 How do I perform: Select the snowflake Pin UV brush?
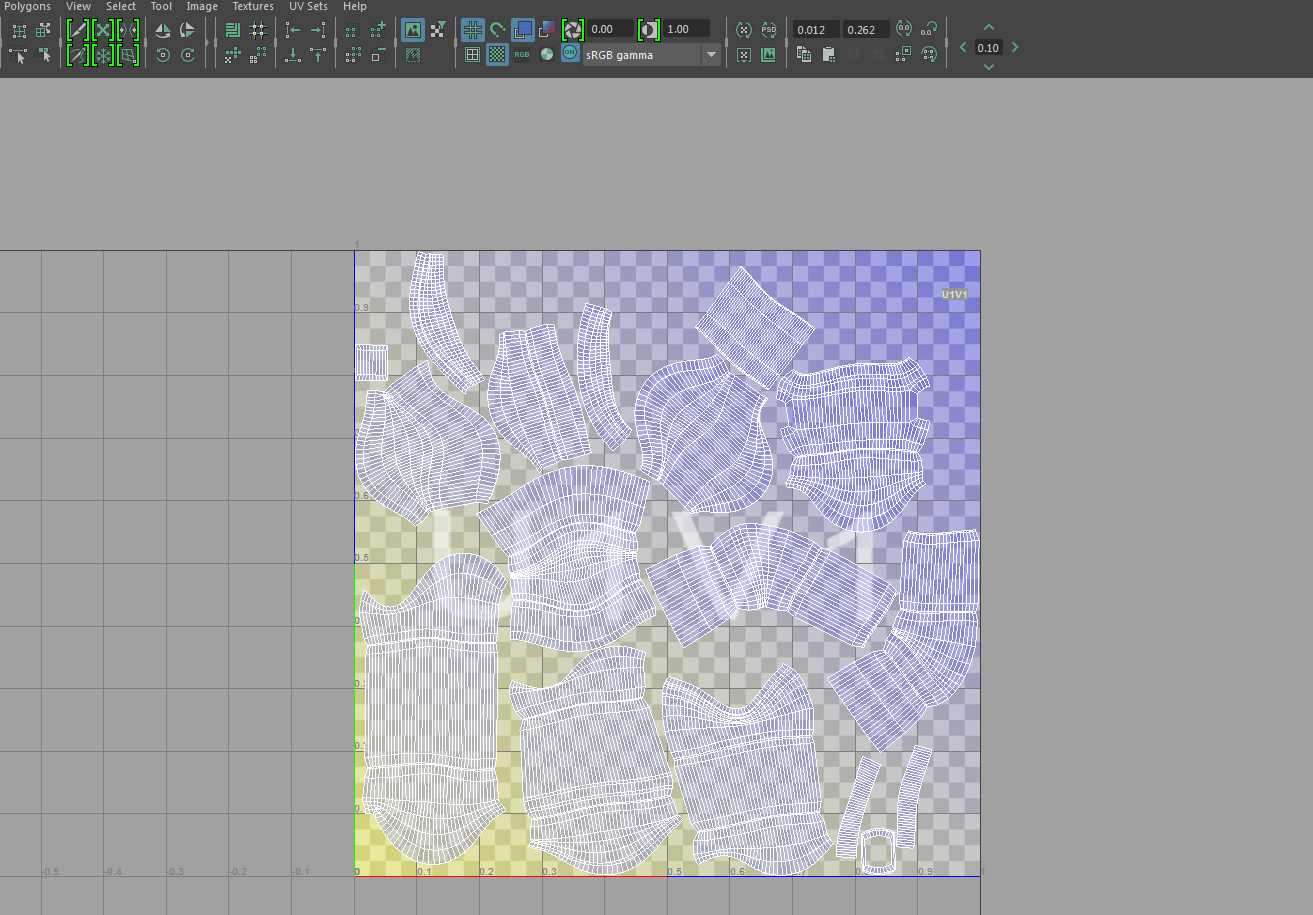pyautogui.click(x=103, y=55)
